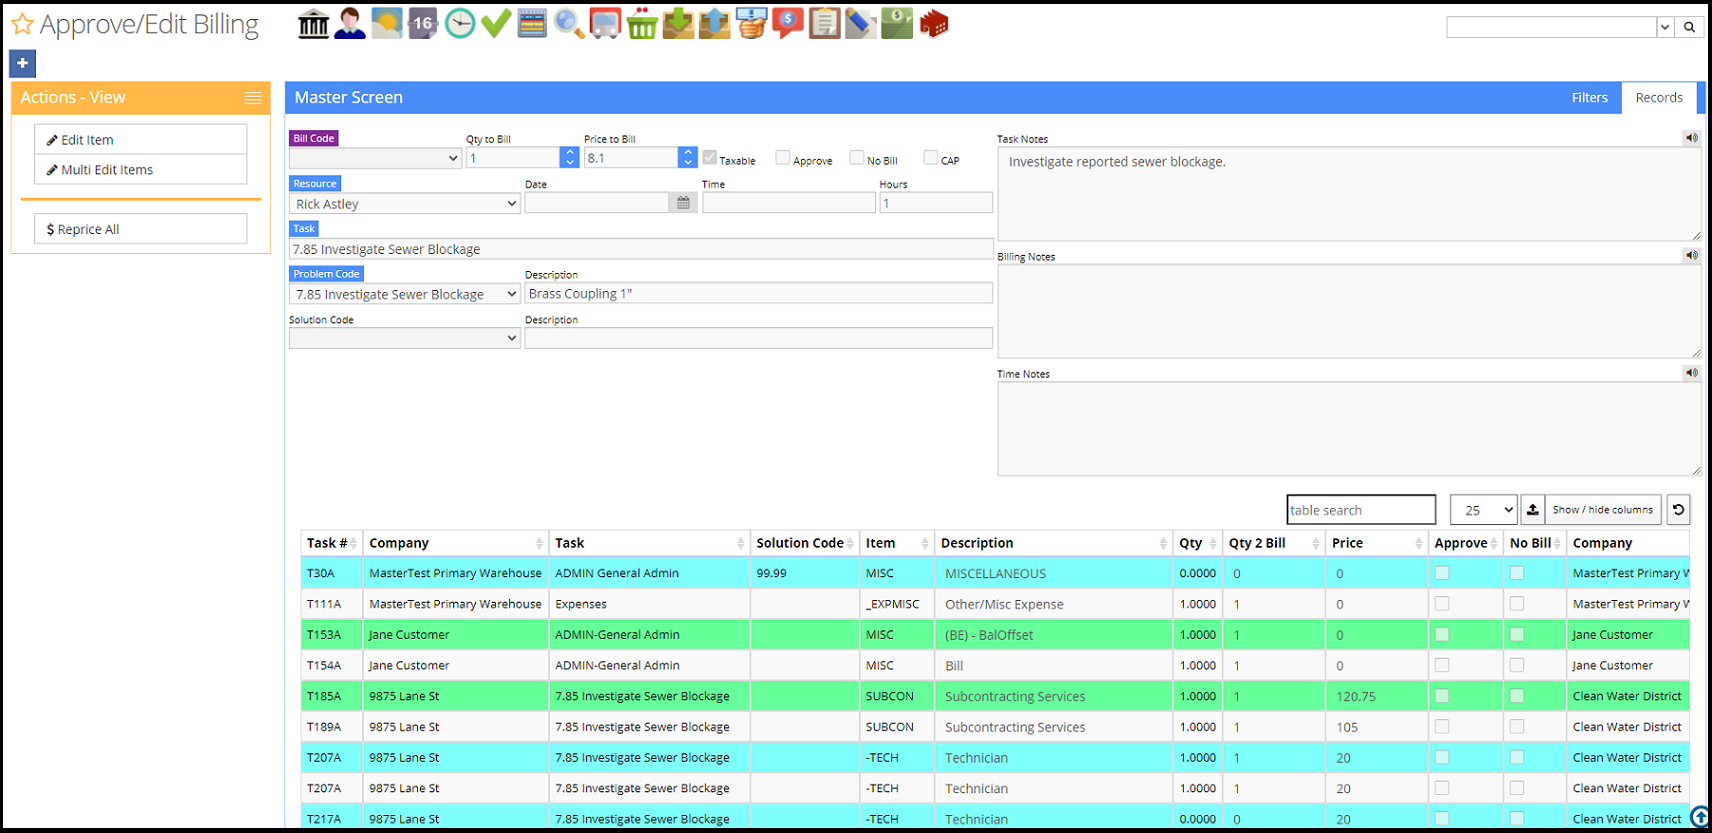Screen dimensions: 1712x833
Task: Click the bank building toolbar icon
Action: tap(313, 24)
